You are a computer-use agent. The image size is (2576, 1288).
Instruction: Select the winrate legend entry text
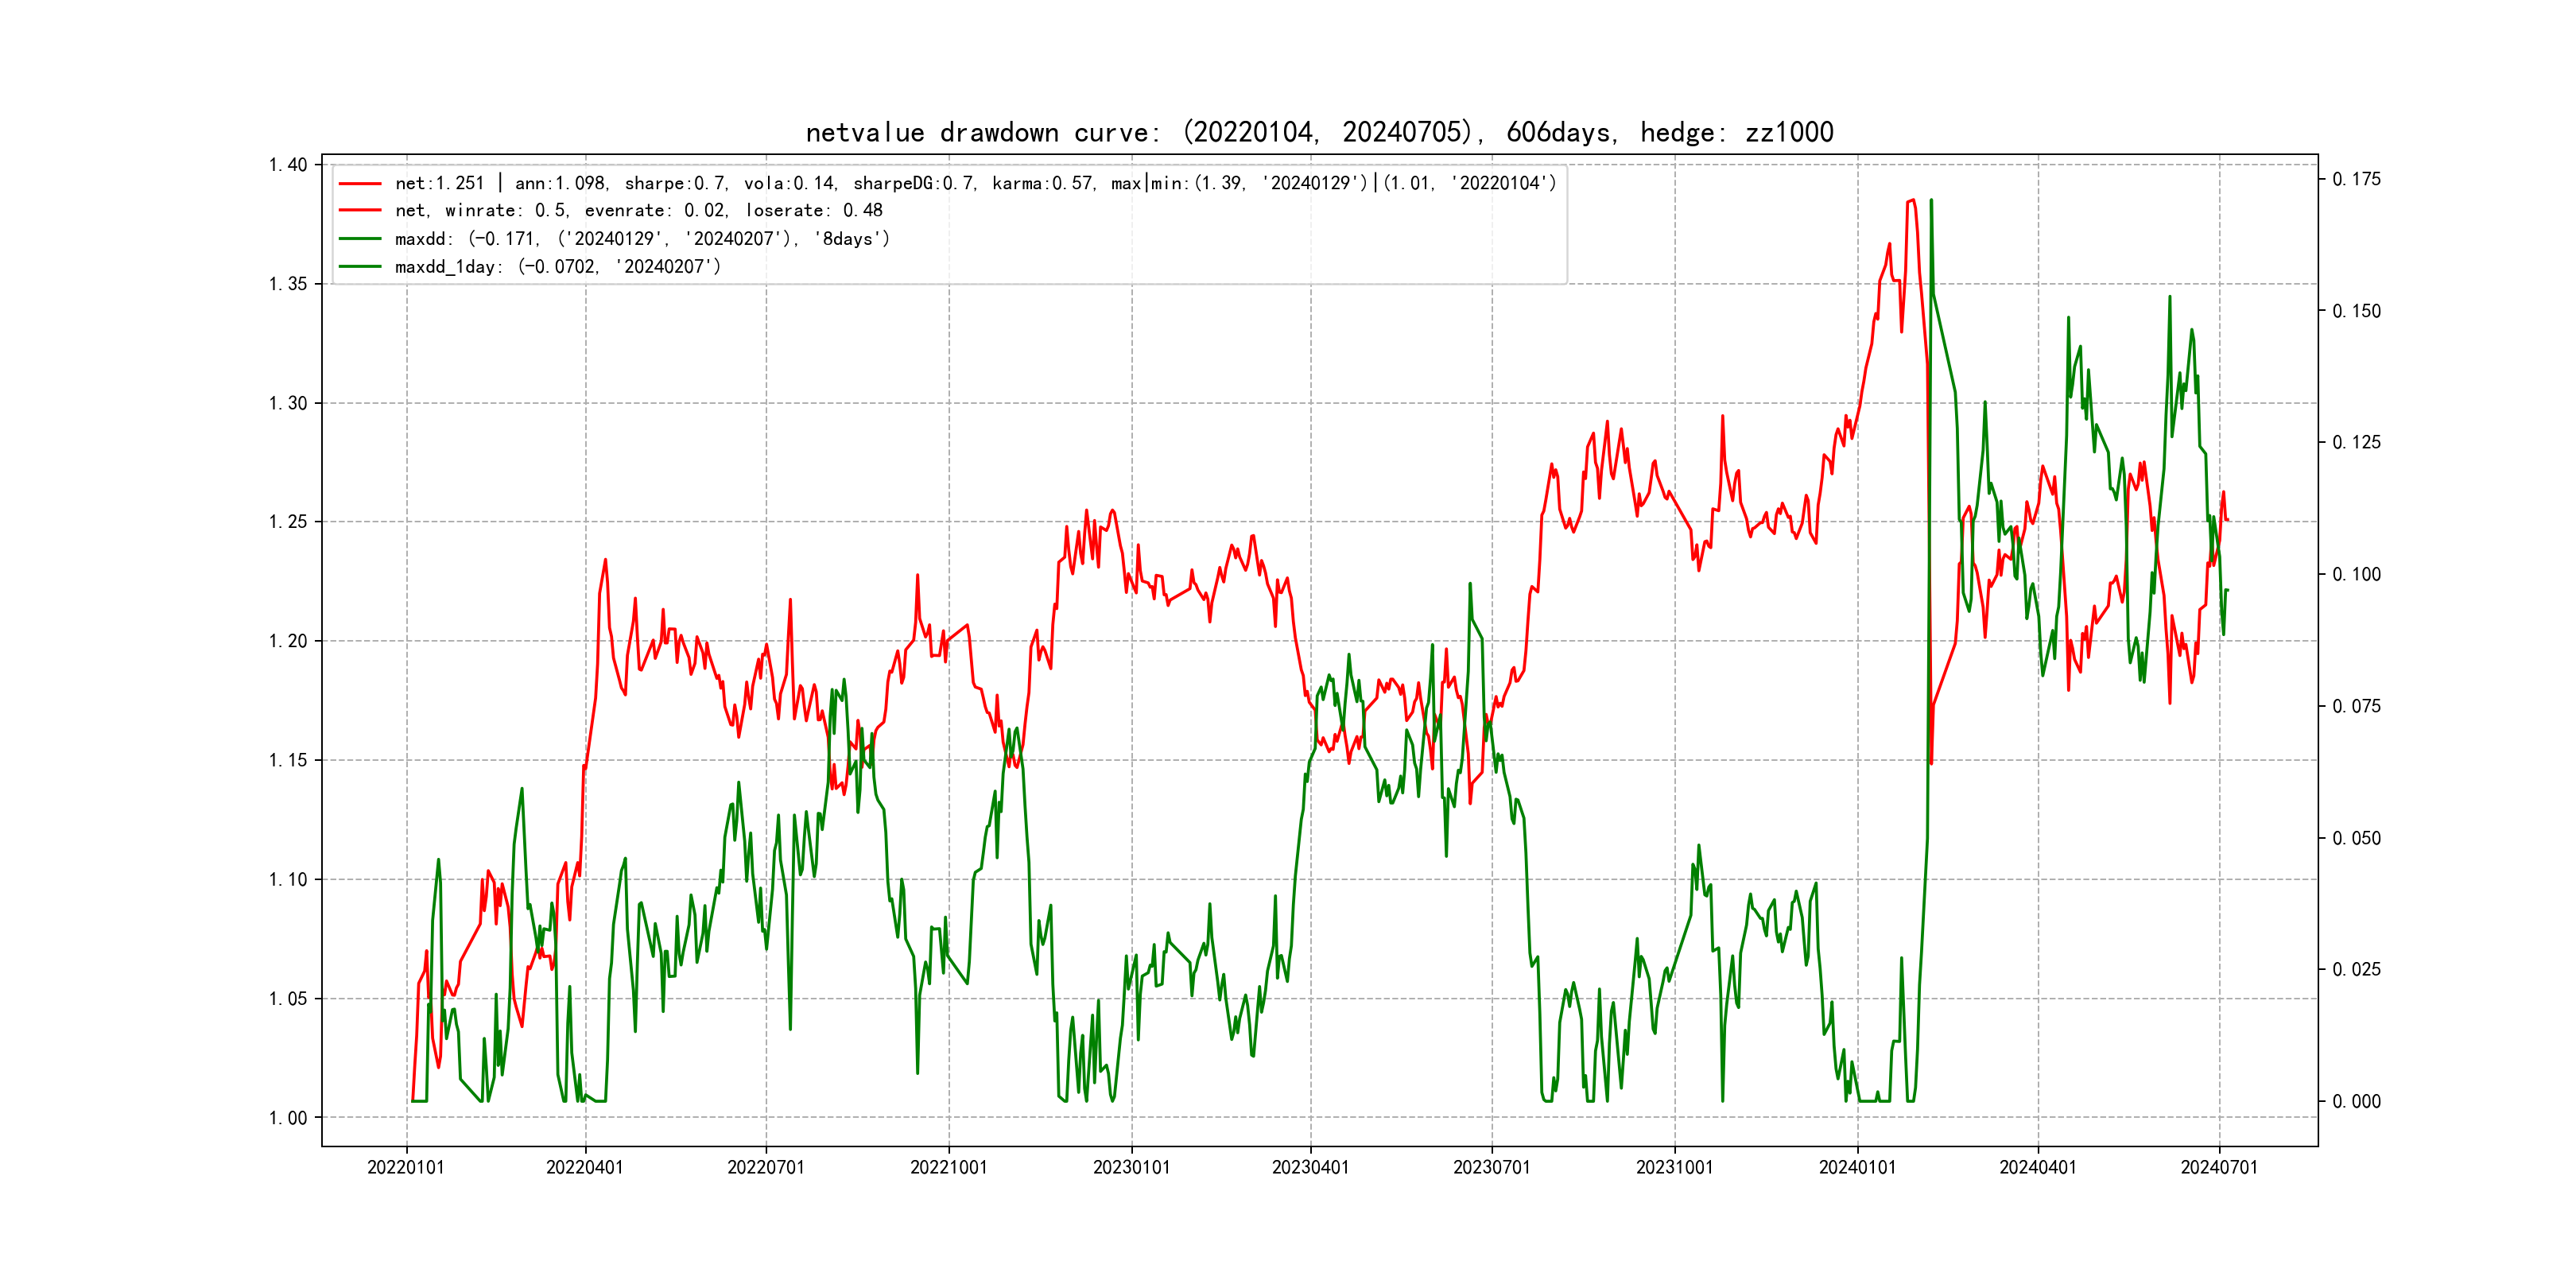[638, 211]
